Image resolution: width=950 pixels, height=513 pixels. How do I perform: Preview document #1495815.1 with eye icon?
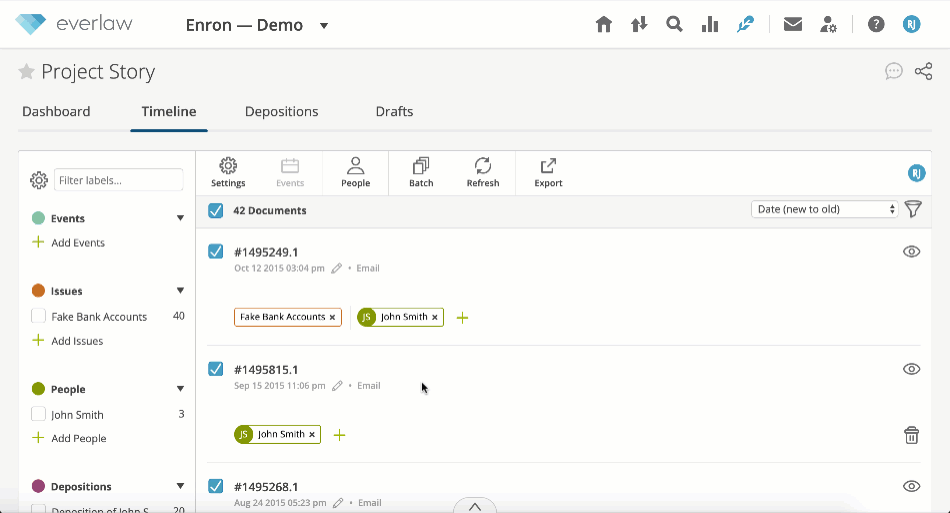911,369
